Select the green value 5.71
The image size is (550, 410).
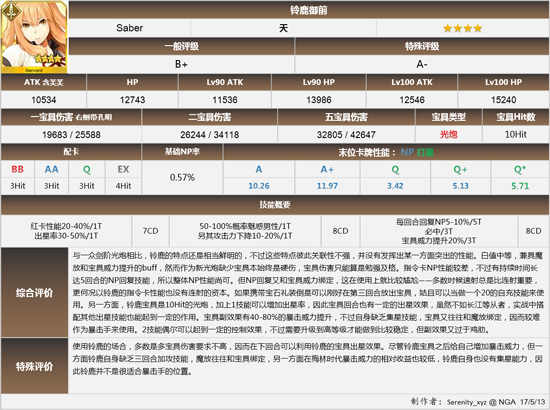(x=520, y=186)
